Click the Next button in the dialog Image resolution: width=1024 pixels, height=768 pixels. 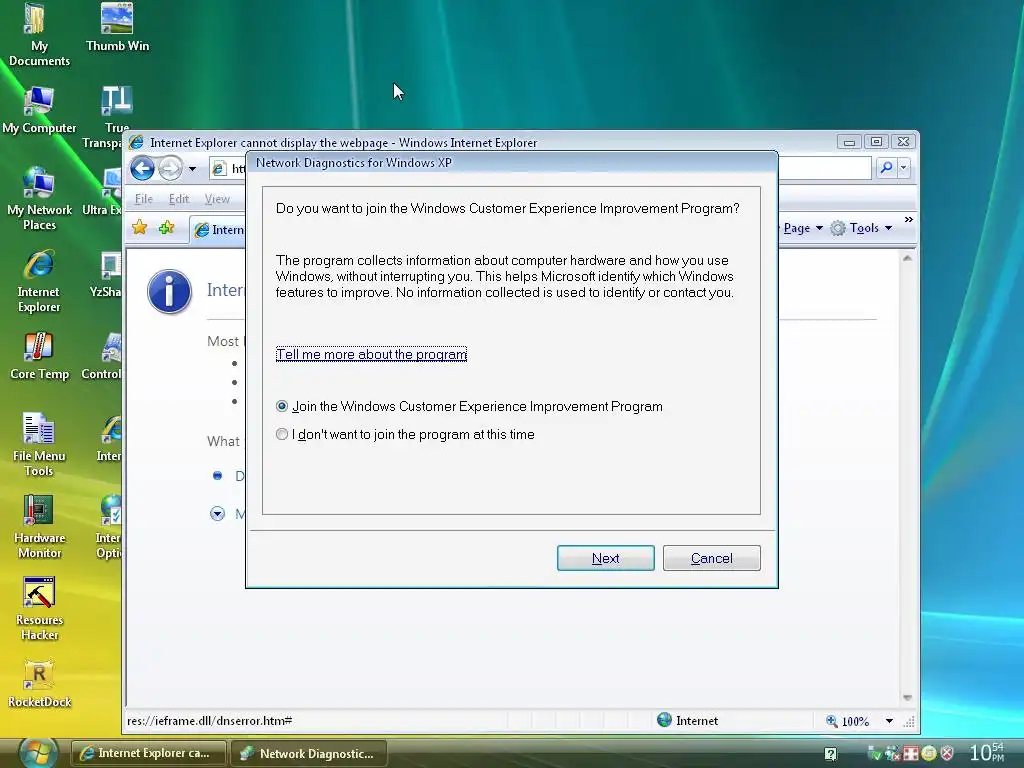pyautogui.click(x=605, y=558)
